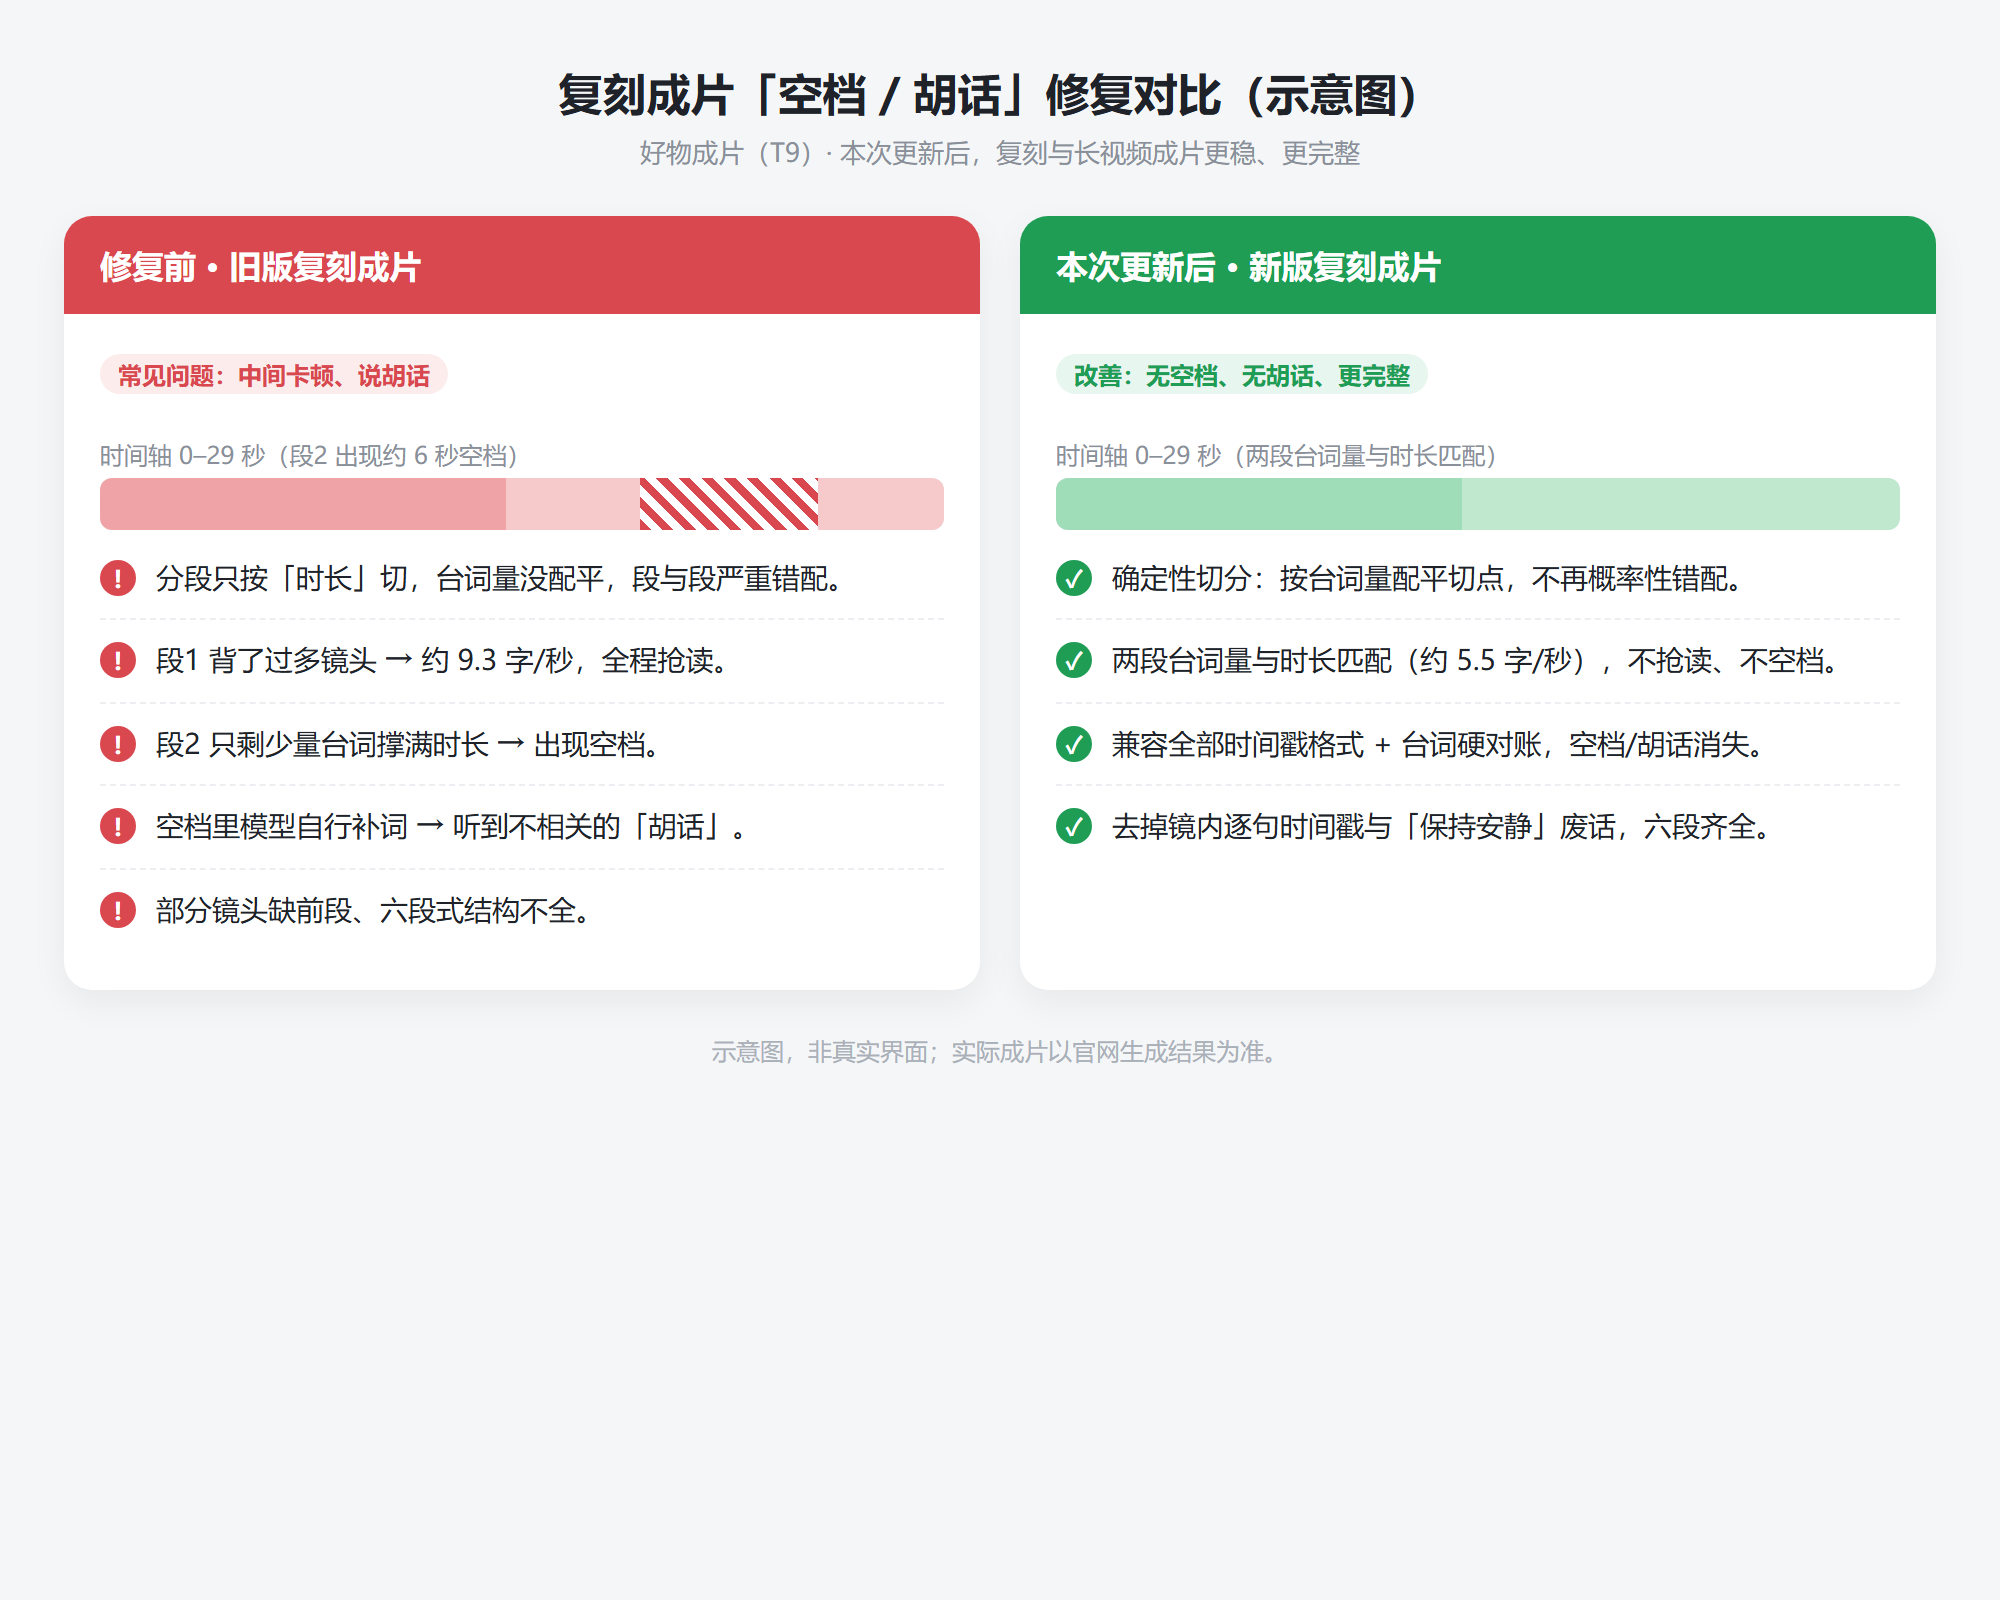Click the red tag 常见问题：中间卡顿、说胡话

pyautogui.click(x=274, y=375)
